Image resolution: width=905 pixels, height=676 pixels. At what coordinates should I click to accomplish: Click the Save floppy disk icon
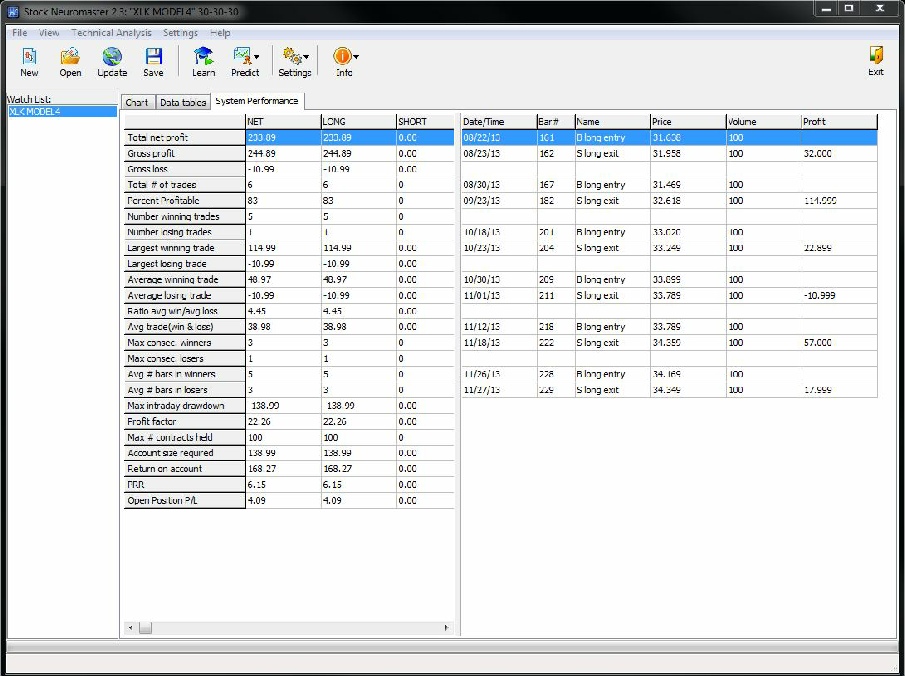pos(154,56)
